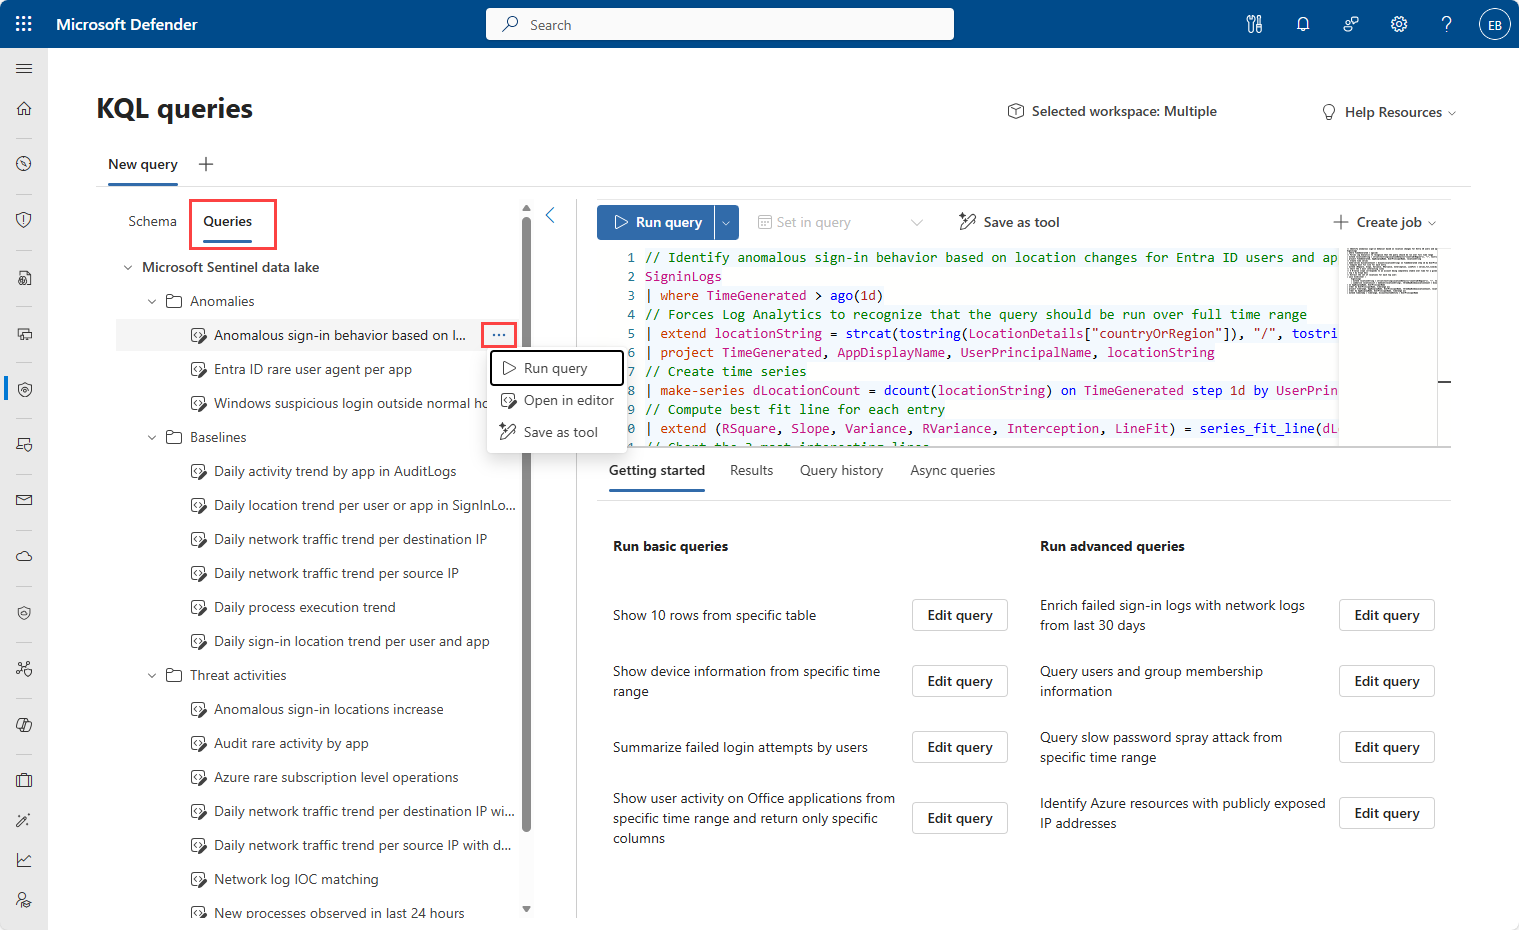Viewport: 1519px width, 930px height.
Task: Open the settings gear in header
Action: coord(1399,24)
